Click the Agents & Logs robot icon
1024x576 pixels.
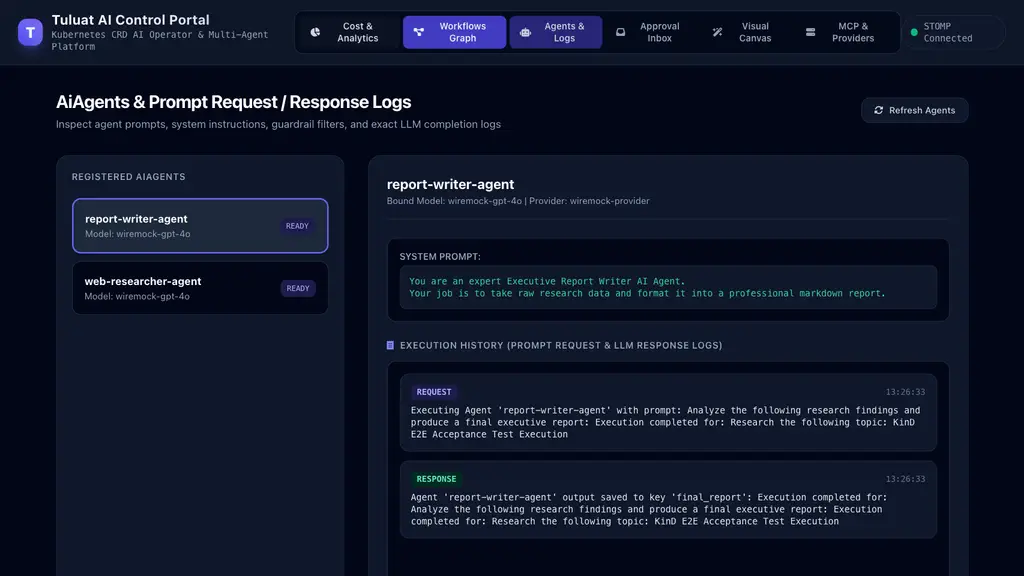click(x=525, y=32)
